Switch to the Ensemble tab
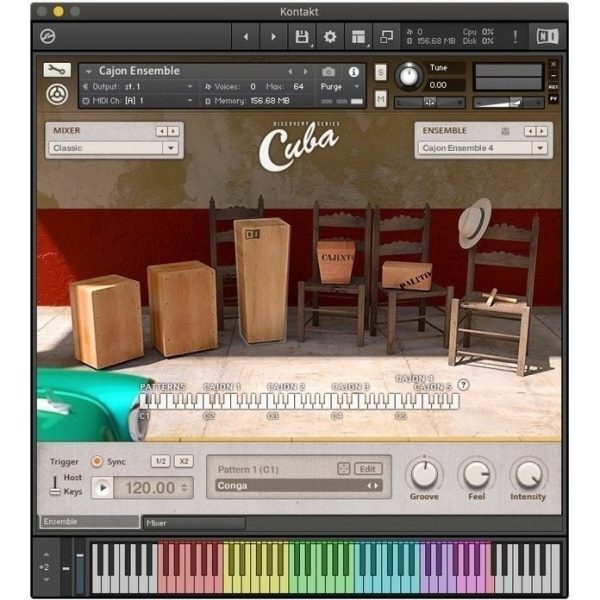The width and height of the screenshot is (600, 600). click(x=90, y=522)
